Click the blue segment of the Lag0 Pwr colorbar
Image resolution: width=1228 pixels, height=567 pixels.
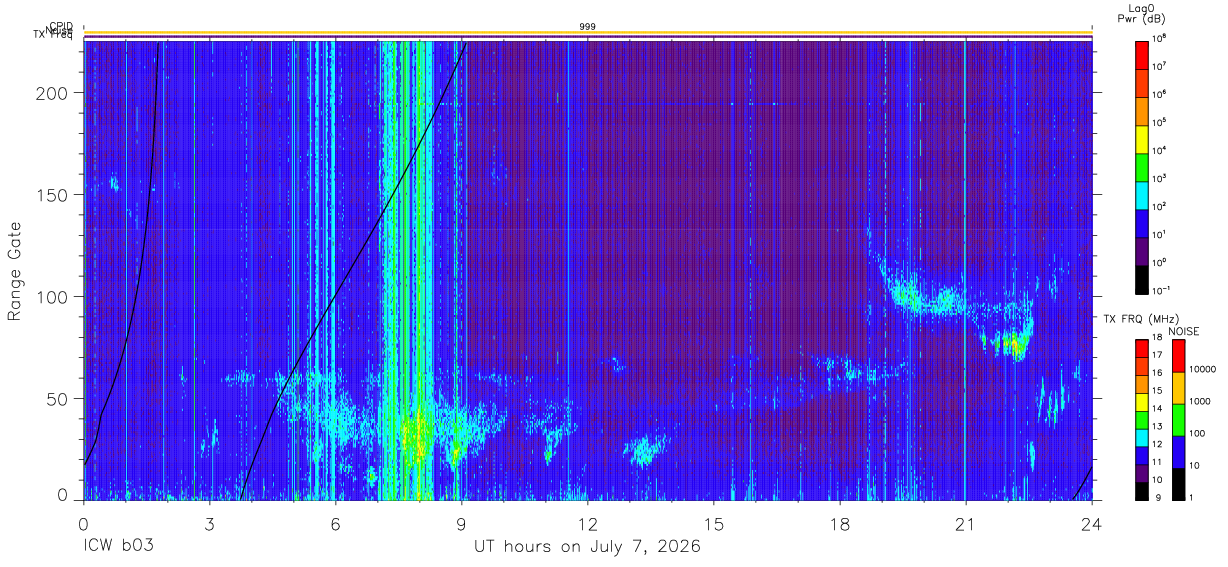coord(1141,223)
